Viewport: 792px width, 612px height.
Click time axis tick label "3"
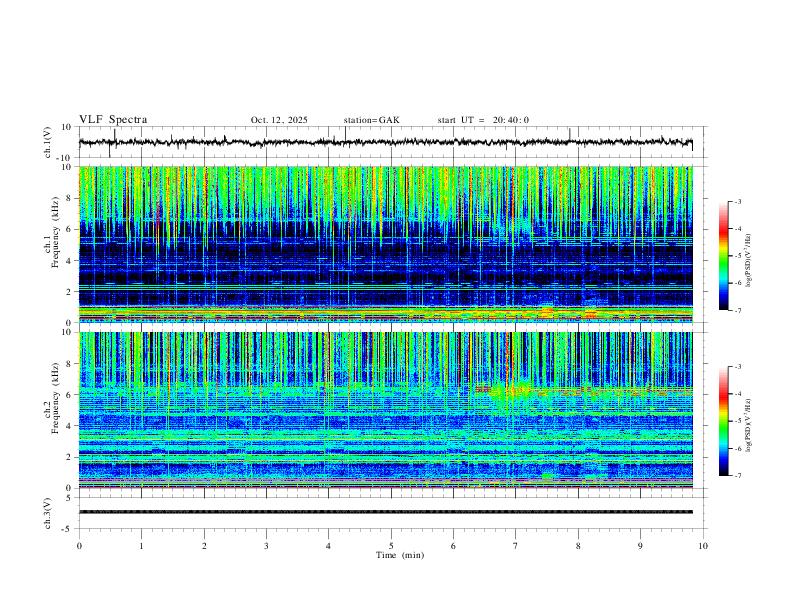[266, 546]
